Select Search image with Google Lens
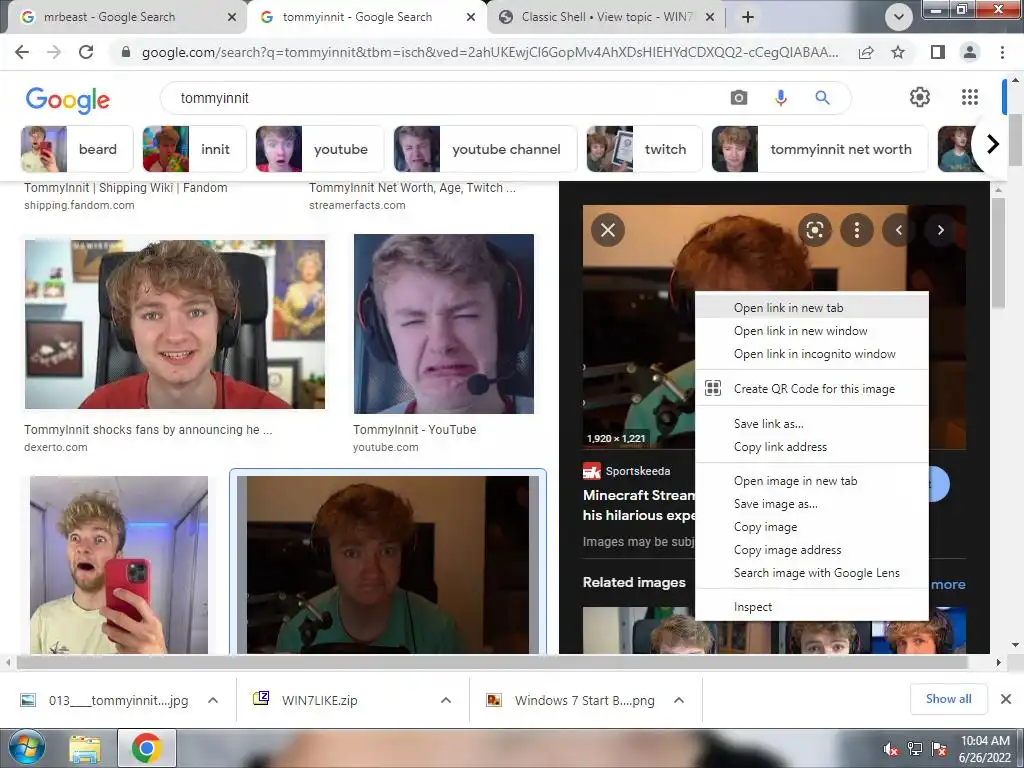1024x768 pixels. coord(812,573)
